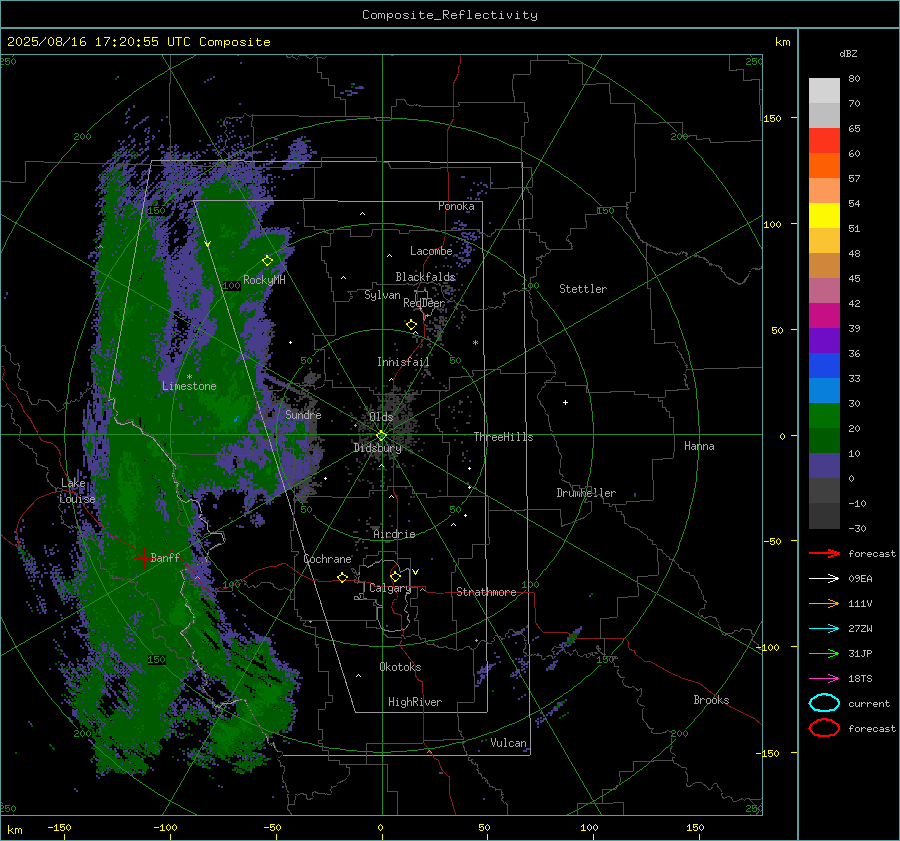Click the asterisk marker above Limestone
The width and height of the screenshot is (900, 841).
189,377
